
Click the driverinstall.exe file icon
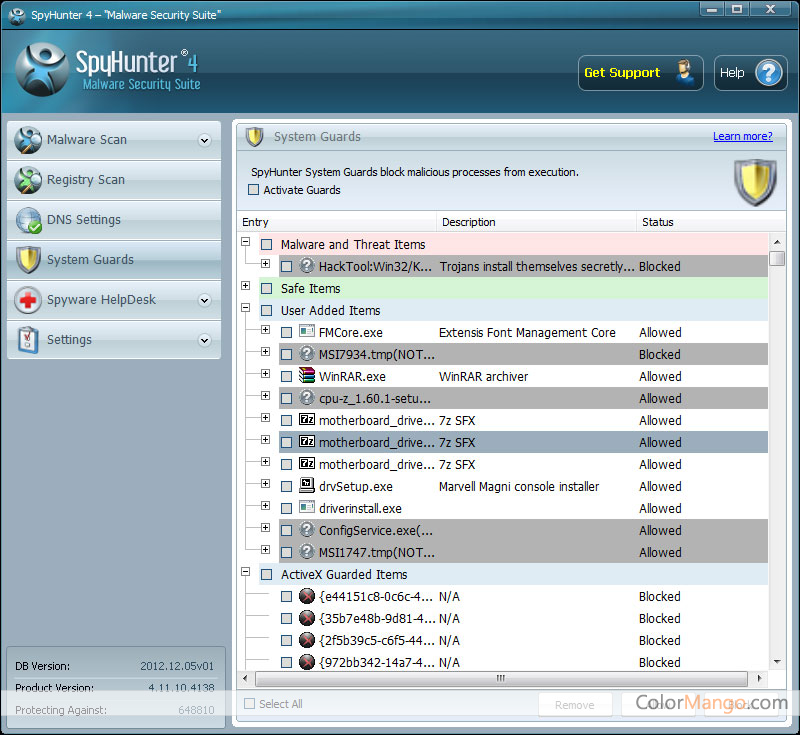coord(307,508)
